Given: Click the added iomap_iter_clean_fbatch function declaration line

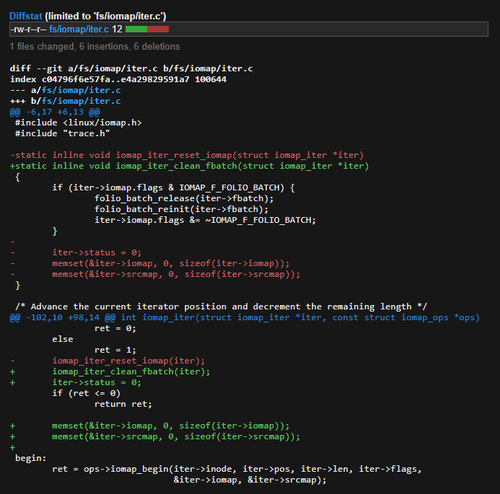Looking at the screenshot, I should [x=189, y=166].
